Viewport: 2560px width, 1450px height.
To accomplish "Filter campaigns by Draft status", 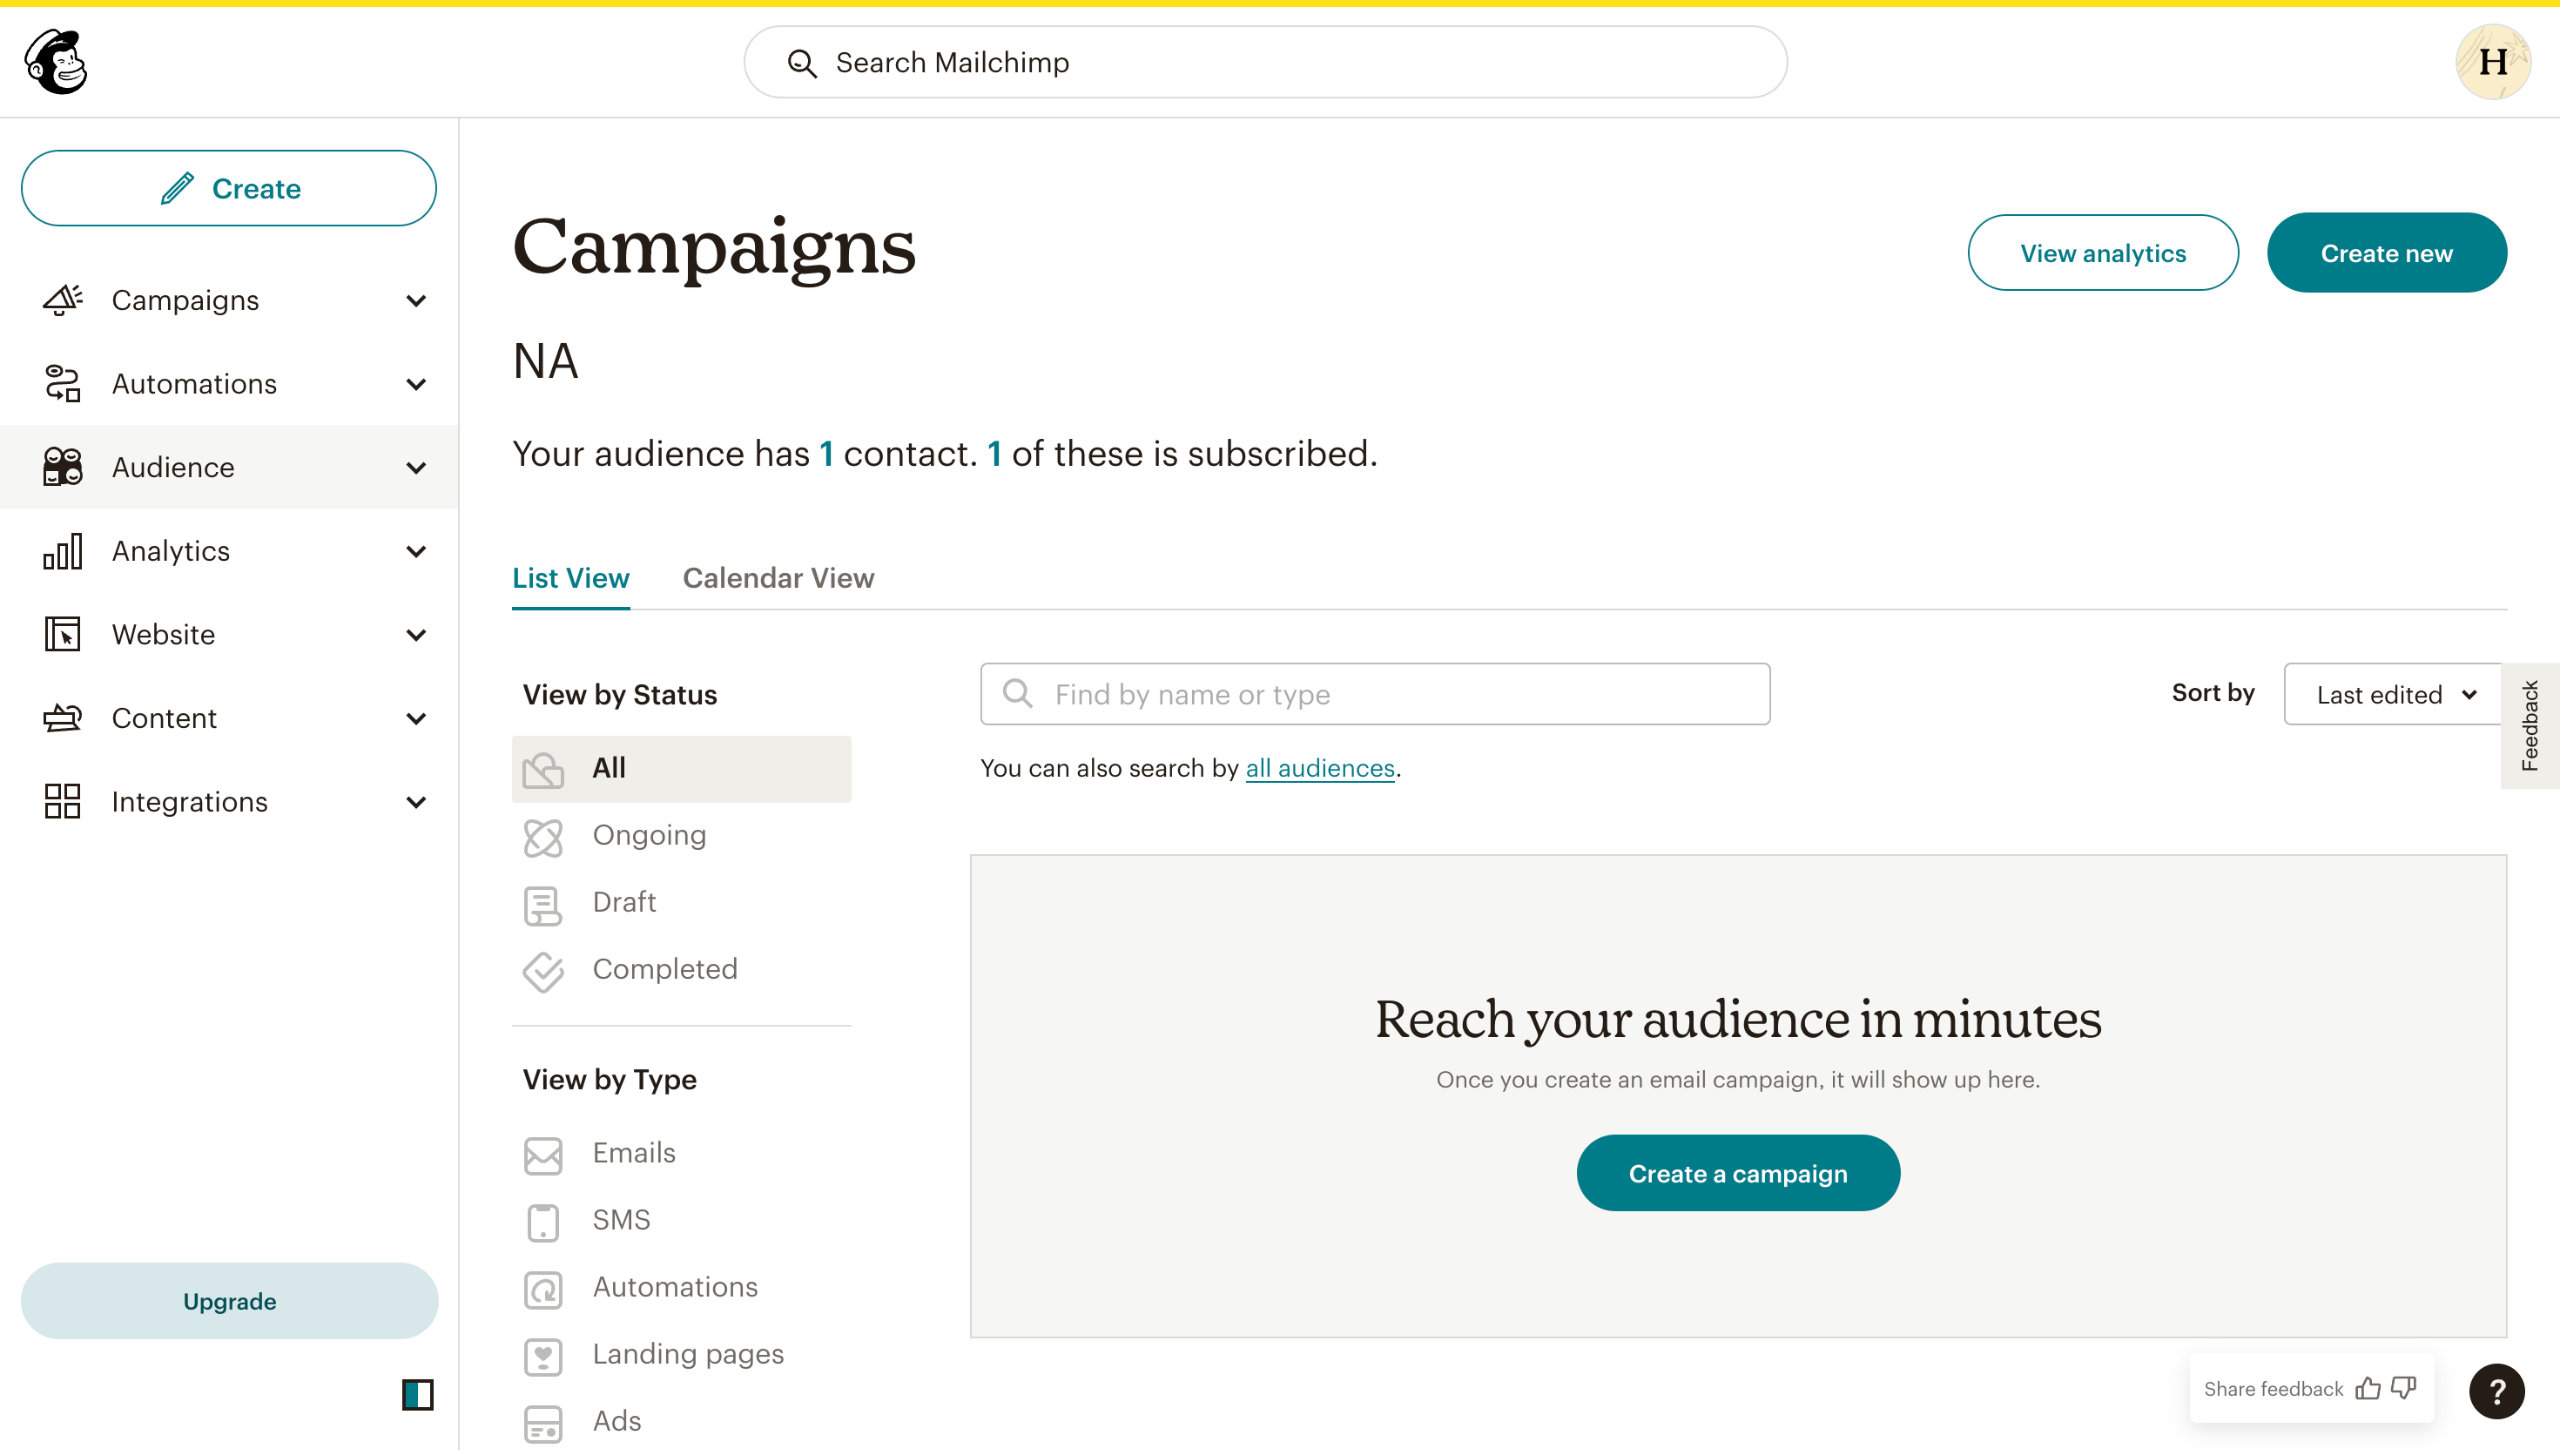I will pyautogui.click(x=681, y=903).
